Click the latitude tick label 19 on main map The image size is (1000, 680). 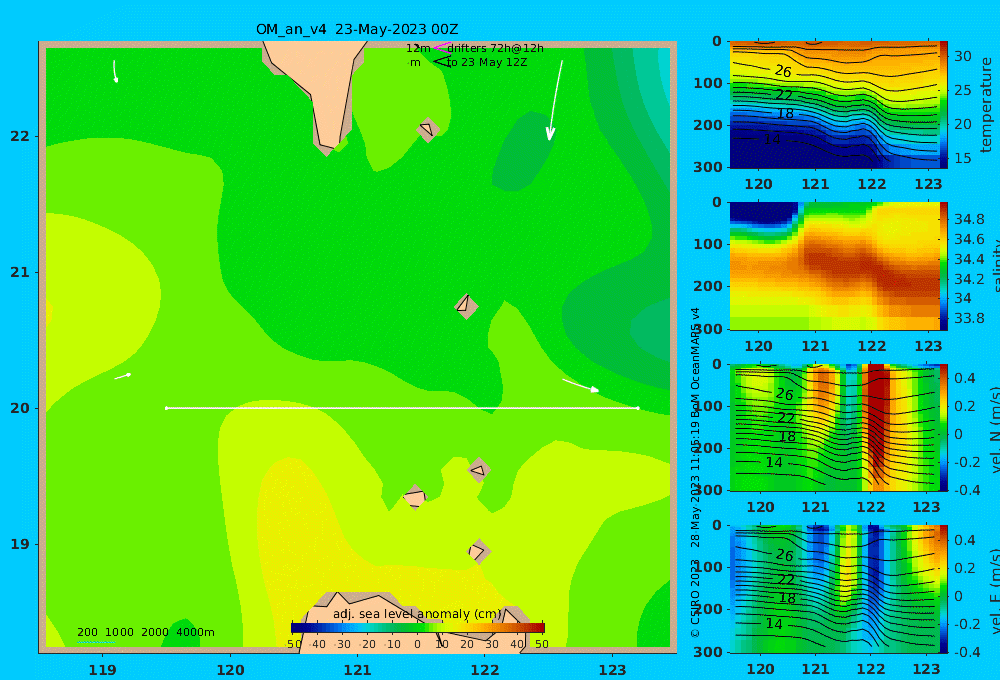click(20, 544)
